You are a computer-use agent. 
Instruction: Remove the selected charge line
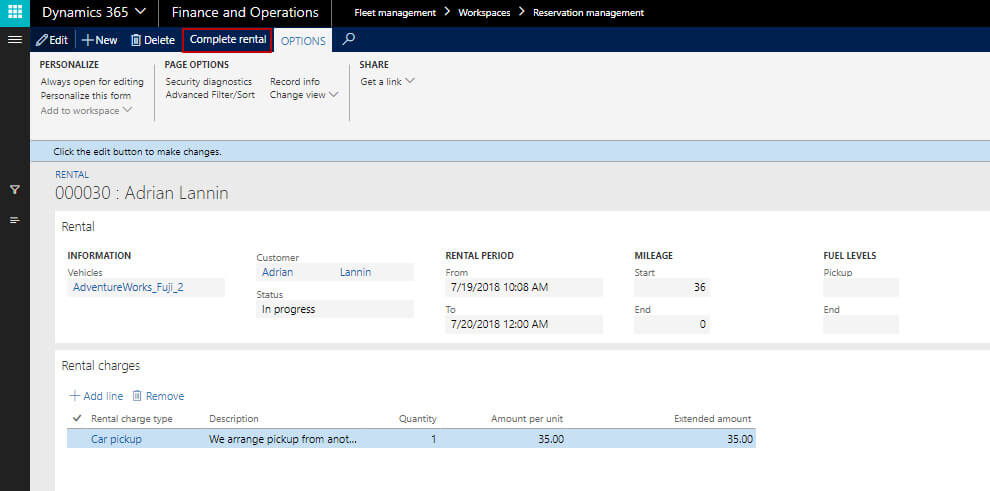158,396
